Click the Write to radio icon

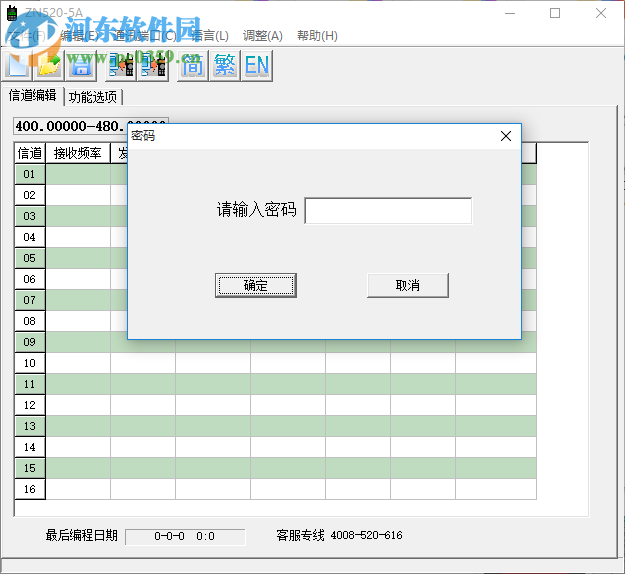tap(153, 66)
